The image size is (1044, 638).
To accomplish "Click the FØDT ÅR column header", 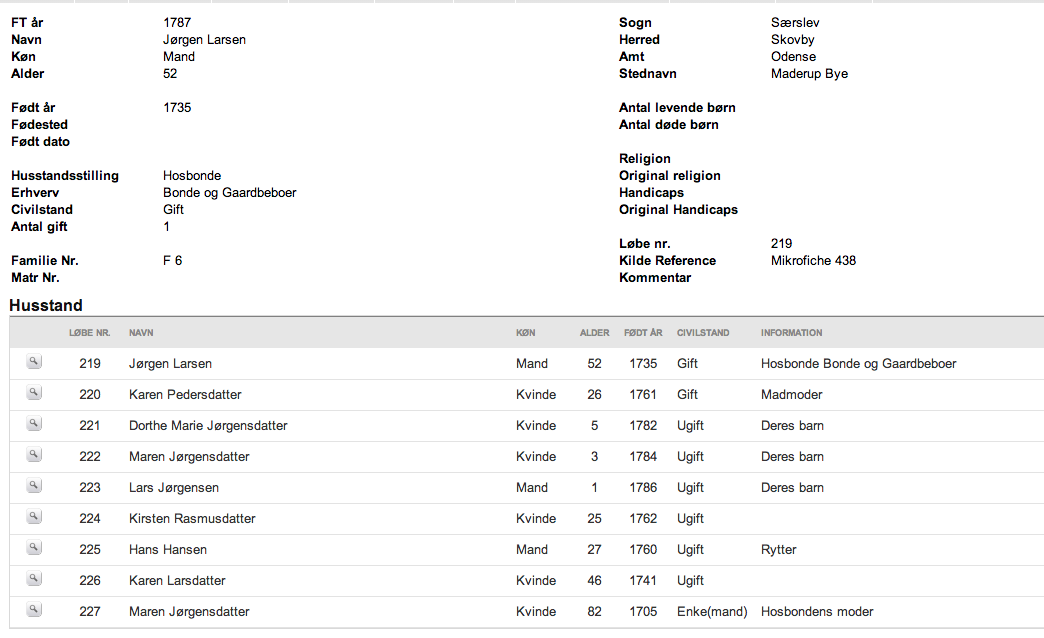I will click(x=643, y=332).
